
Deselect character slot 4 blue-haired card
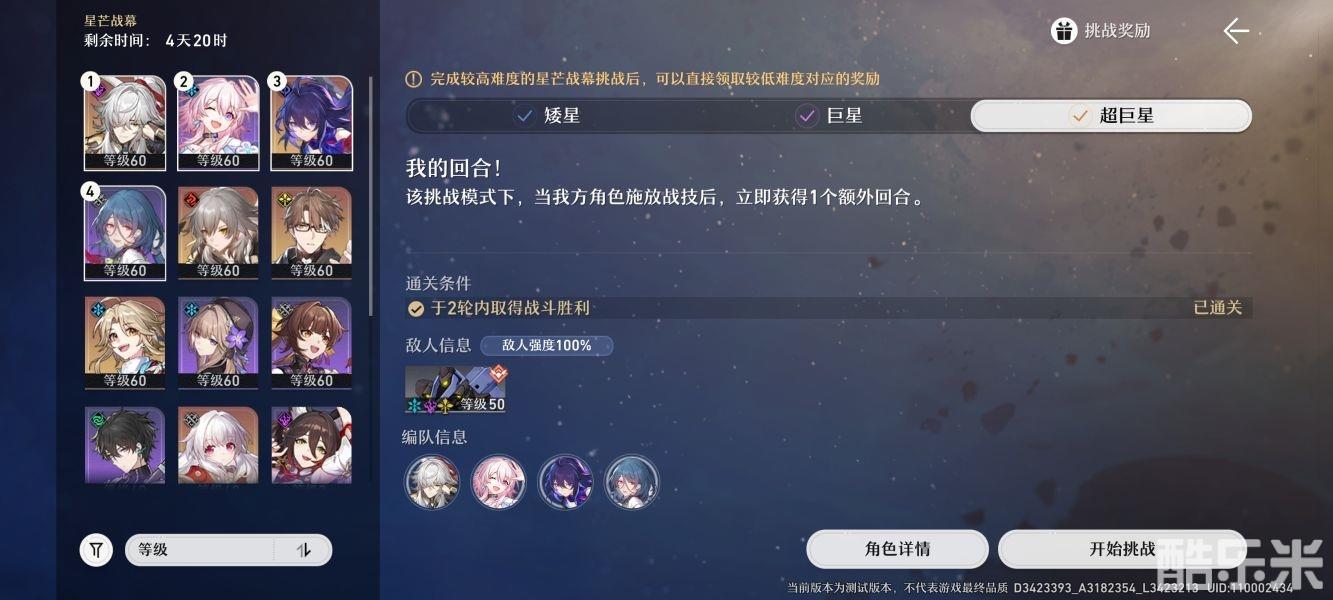(124, 233)
